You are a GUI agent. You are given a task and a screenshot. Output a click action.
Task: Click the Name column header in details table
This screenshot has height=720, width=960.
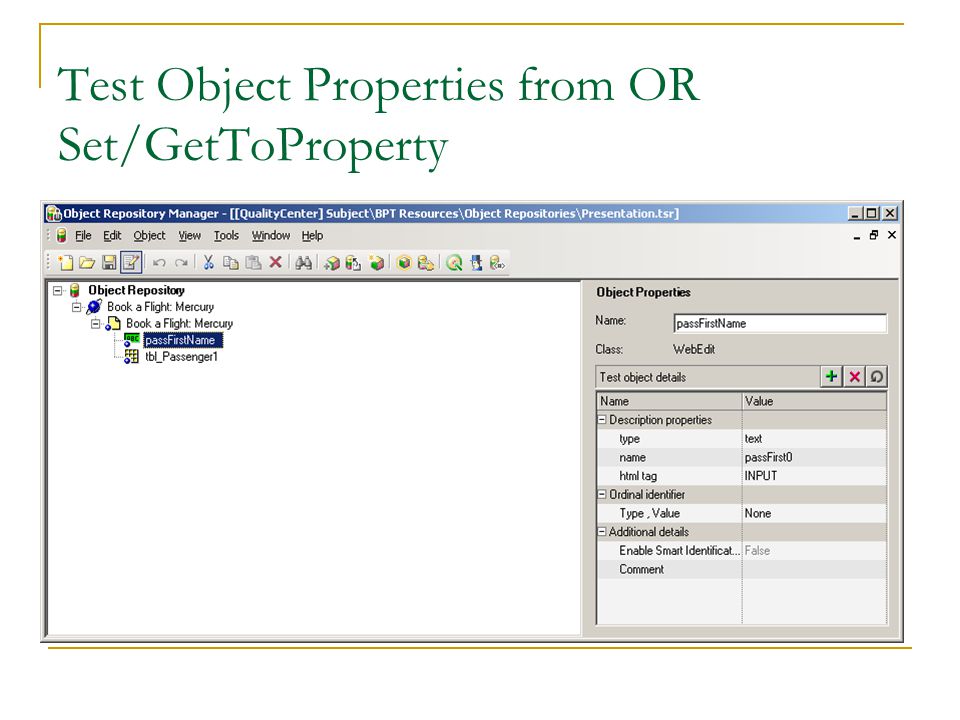coord(669,401)
